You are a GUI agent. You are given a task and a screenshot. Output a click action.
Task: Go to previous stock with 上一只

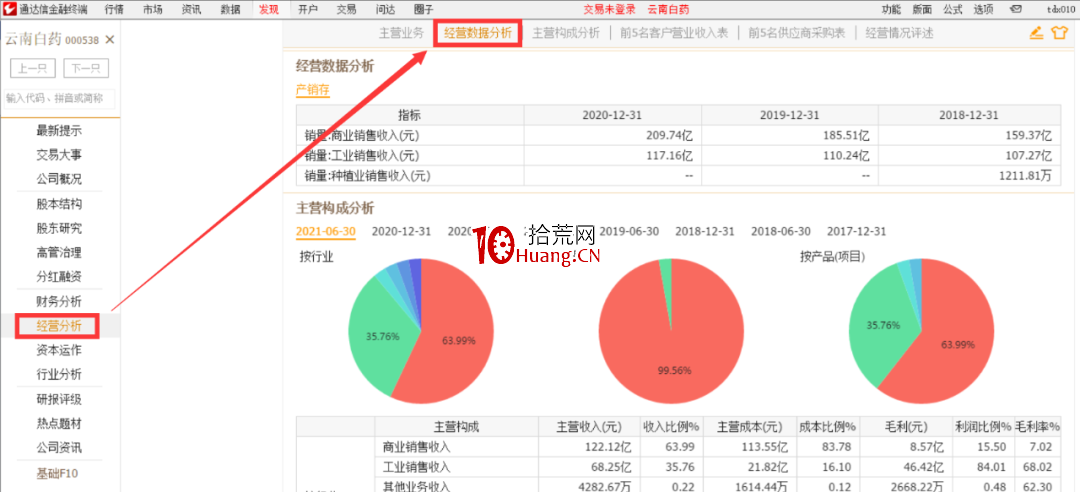tap(33, 68)
